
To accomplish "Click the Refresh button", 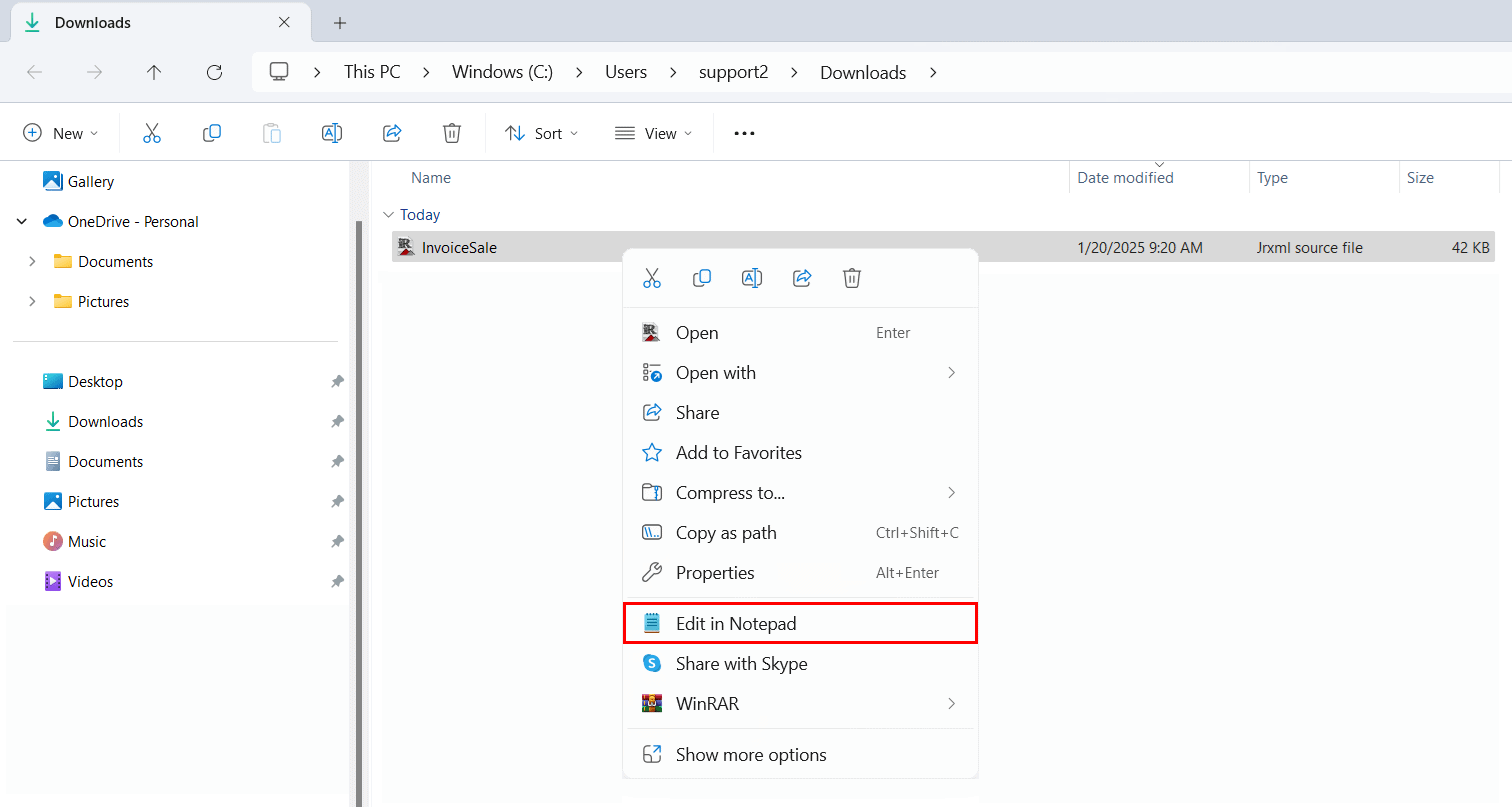I will coord(214,72).
